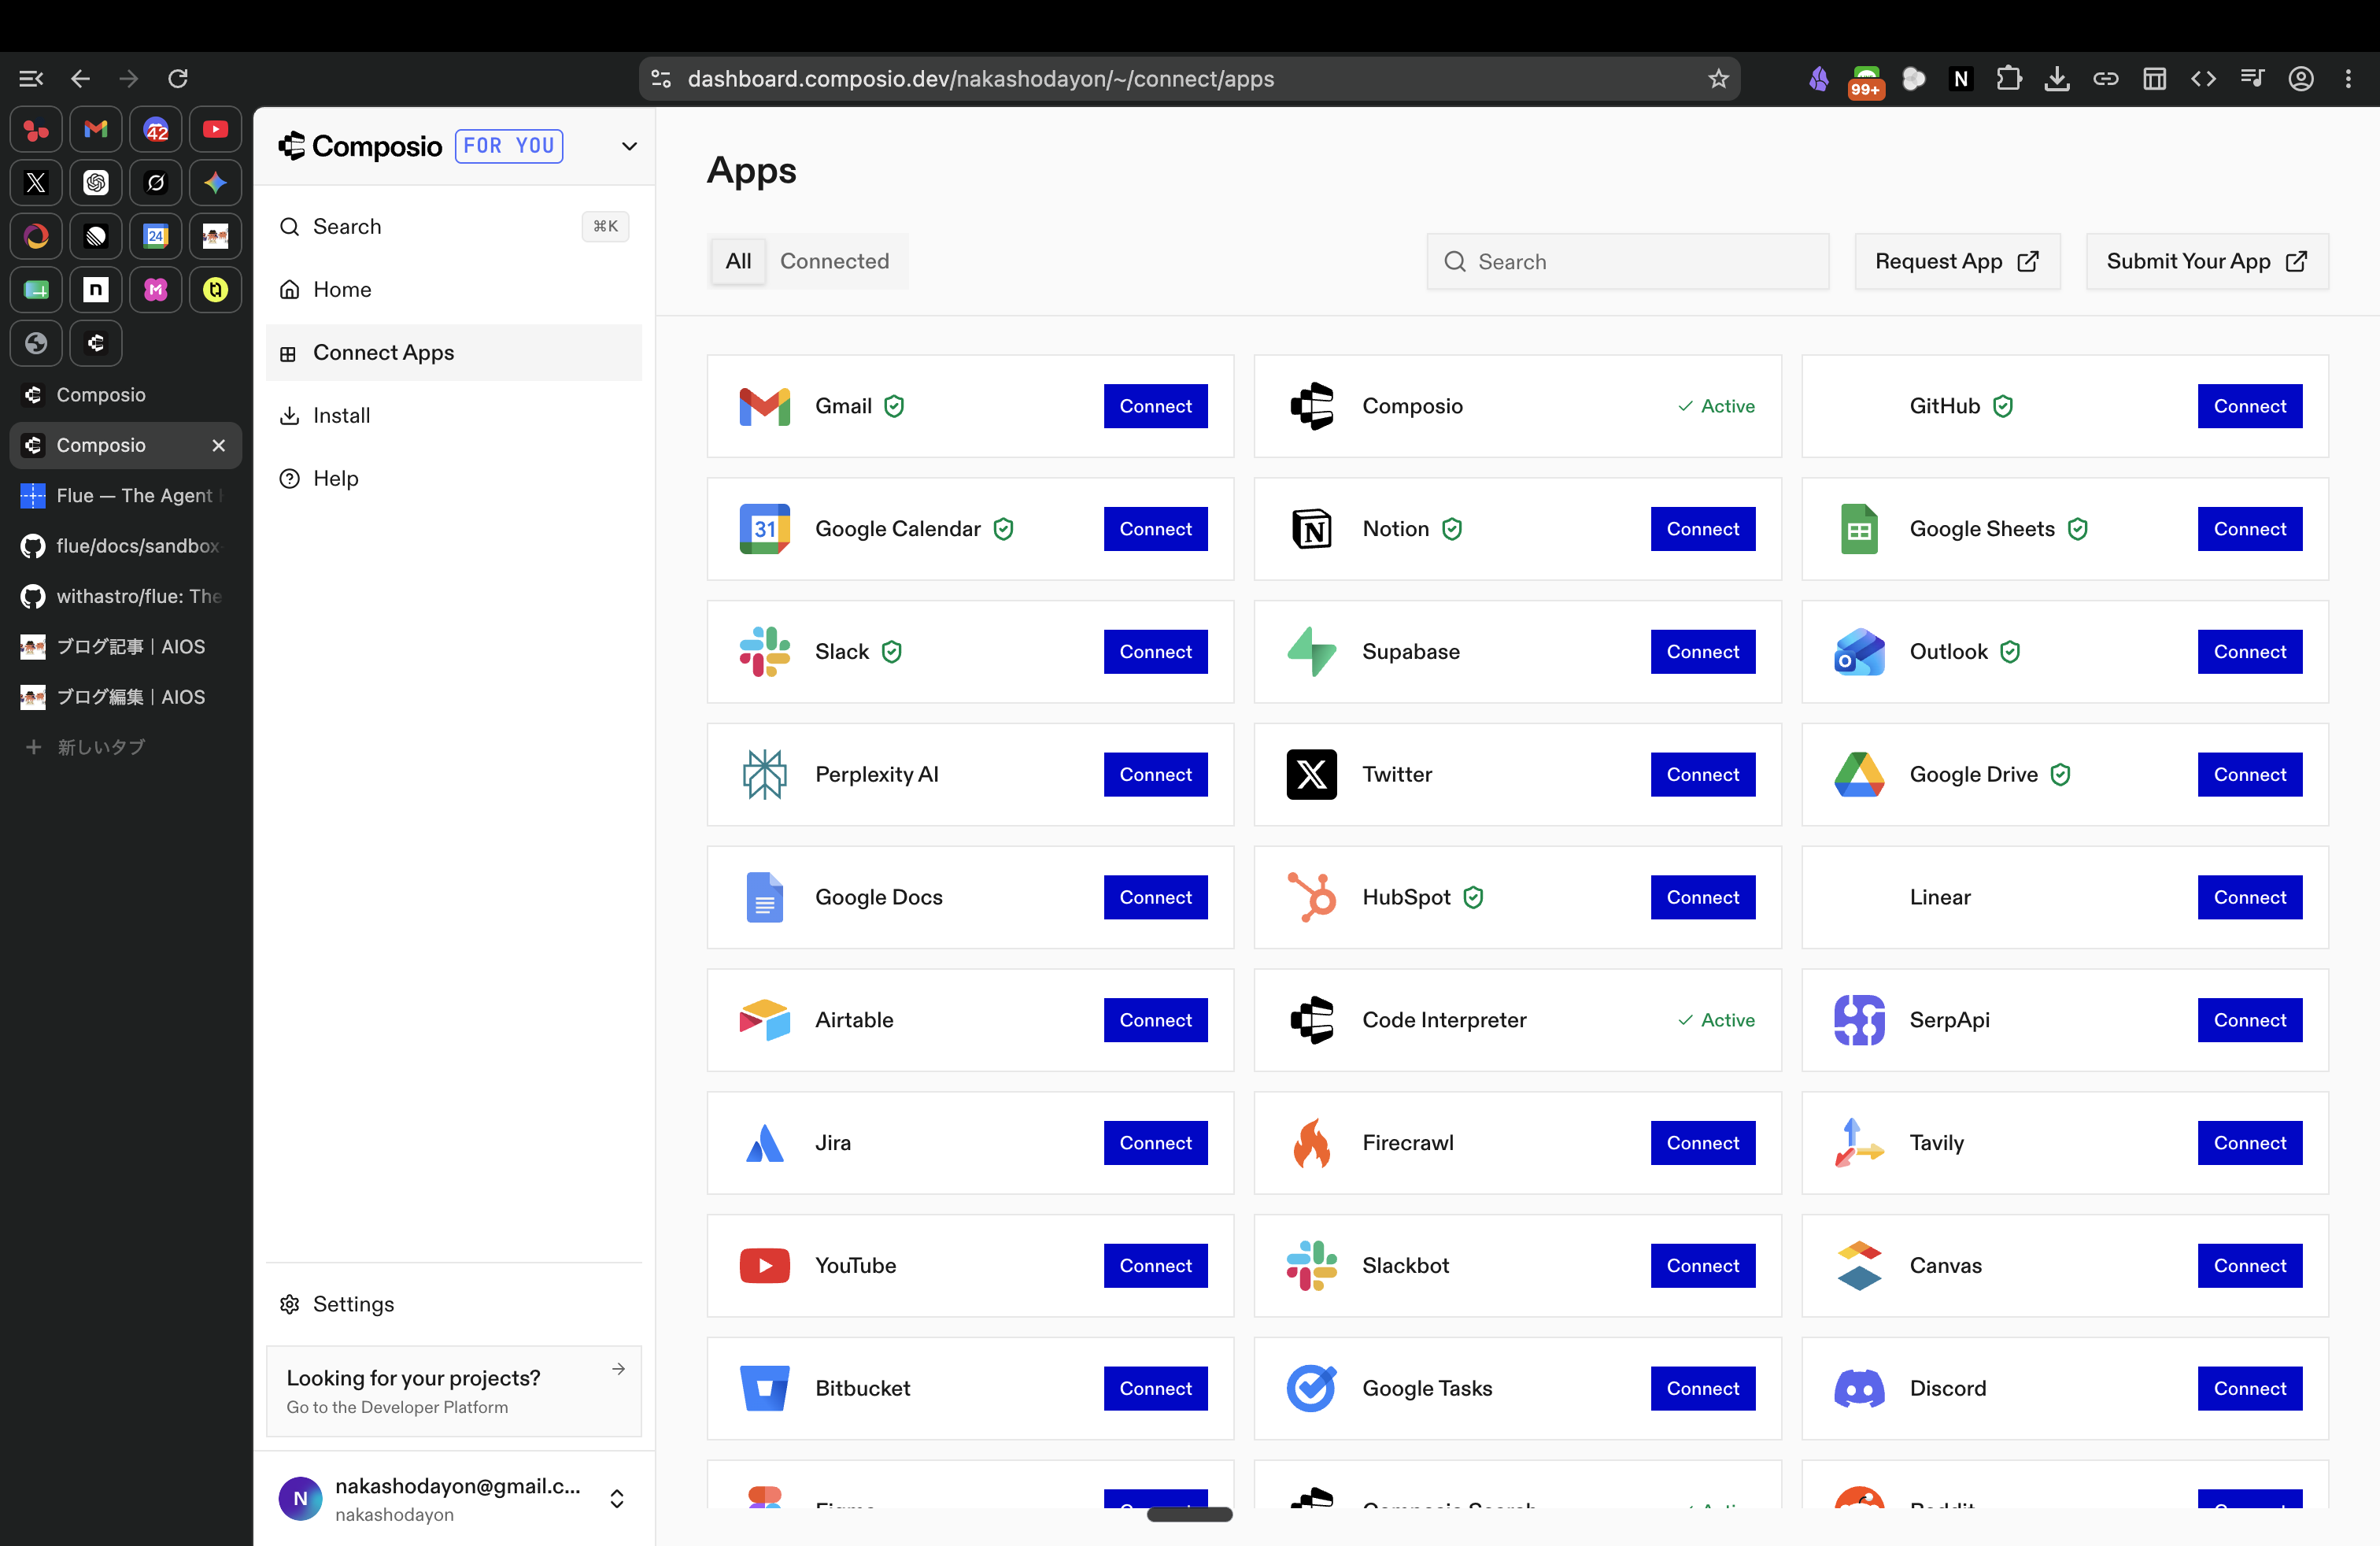
Task: Switch to the Connected tab
Action: pos(834,261)
